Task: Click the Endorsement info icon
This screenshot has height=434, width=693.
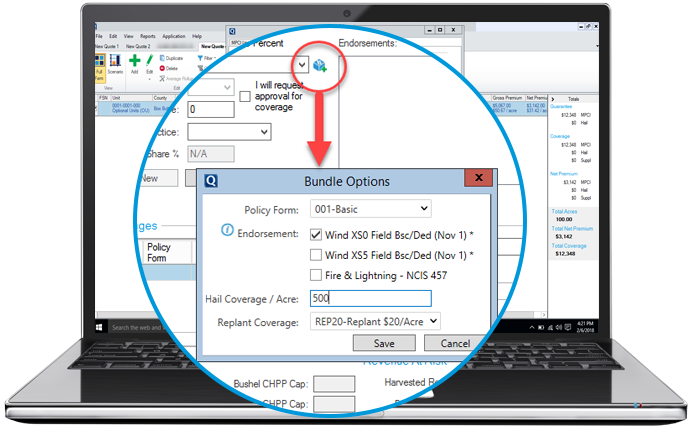Action: pyautogui.click(x=229, y=232)
